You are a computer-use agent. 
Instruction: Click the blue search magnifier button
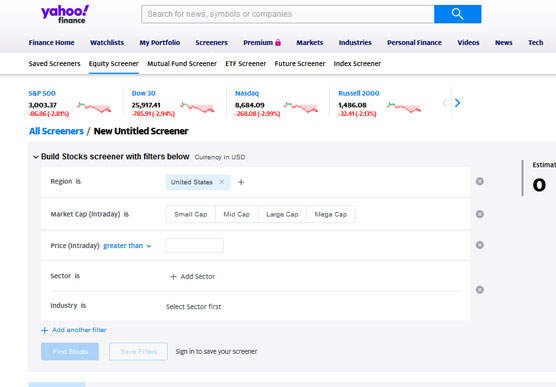pos(457,14)
